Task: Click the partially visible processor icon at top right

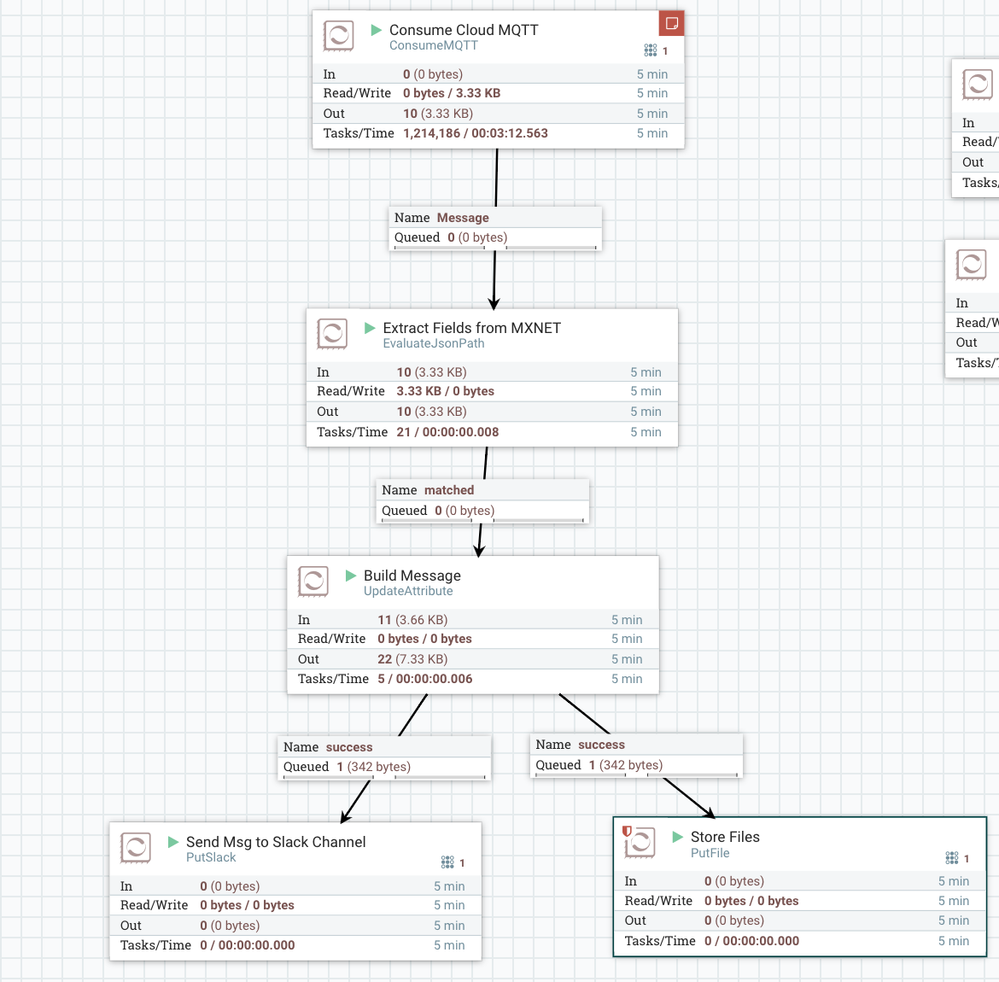Action: pos(978,84)
